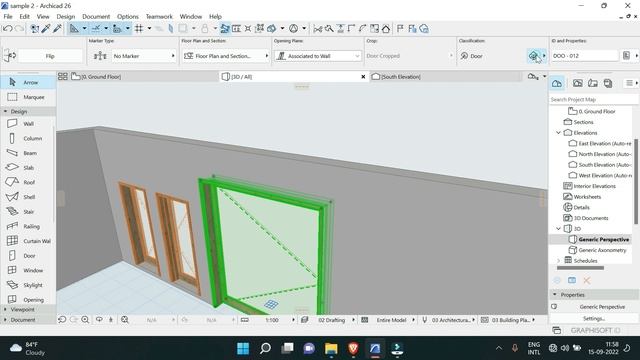Select the Curtain Wall tool

(28, 241)
